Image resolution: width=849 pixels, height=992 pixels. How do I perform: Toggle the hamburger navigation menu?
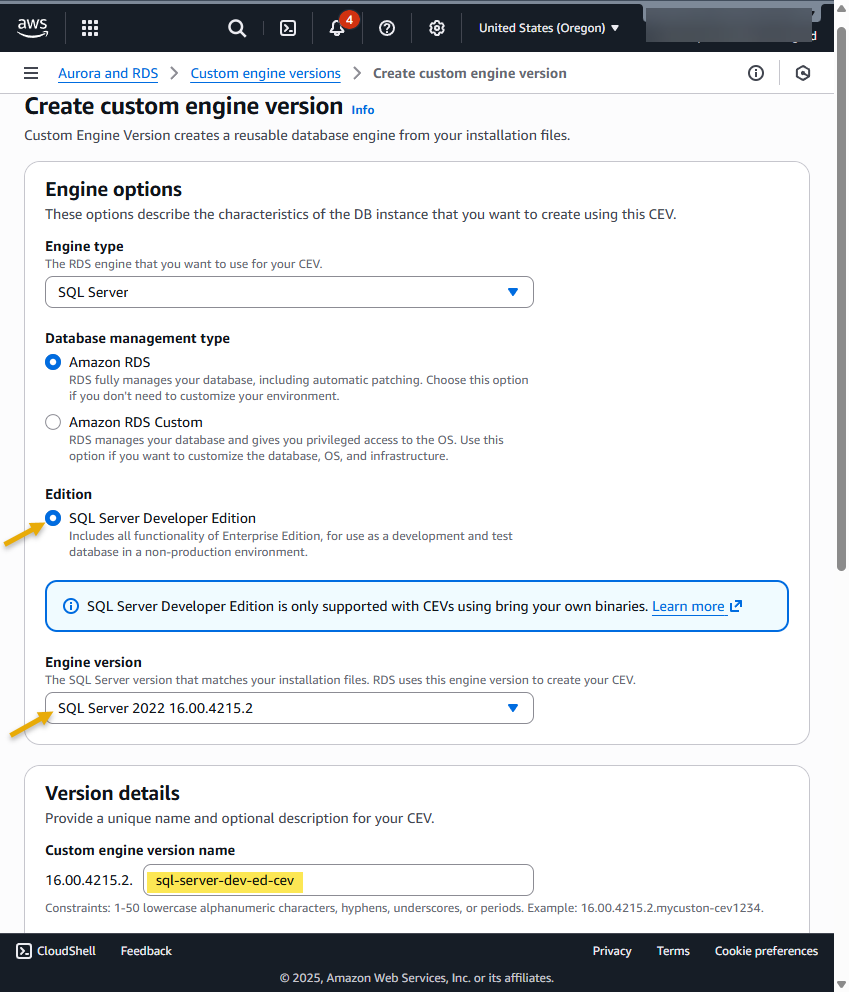click(x=31, y=73)
